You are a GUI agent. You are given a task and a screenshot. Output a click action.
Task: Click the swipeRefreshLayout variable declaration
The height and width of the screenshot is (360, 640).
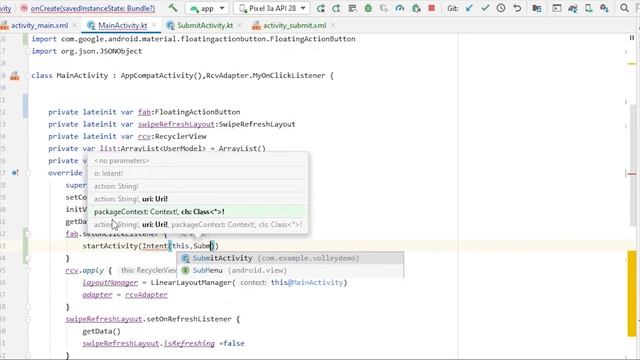176,124
